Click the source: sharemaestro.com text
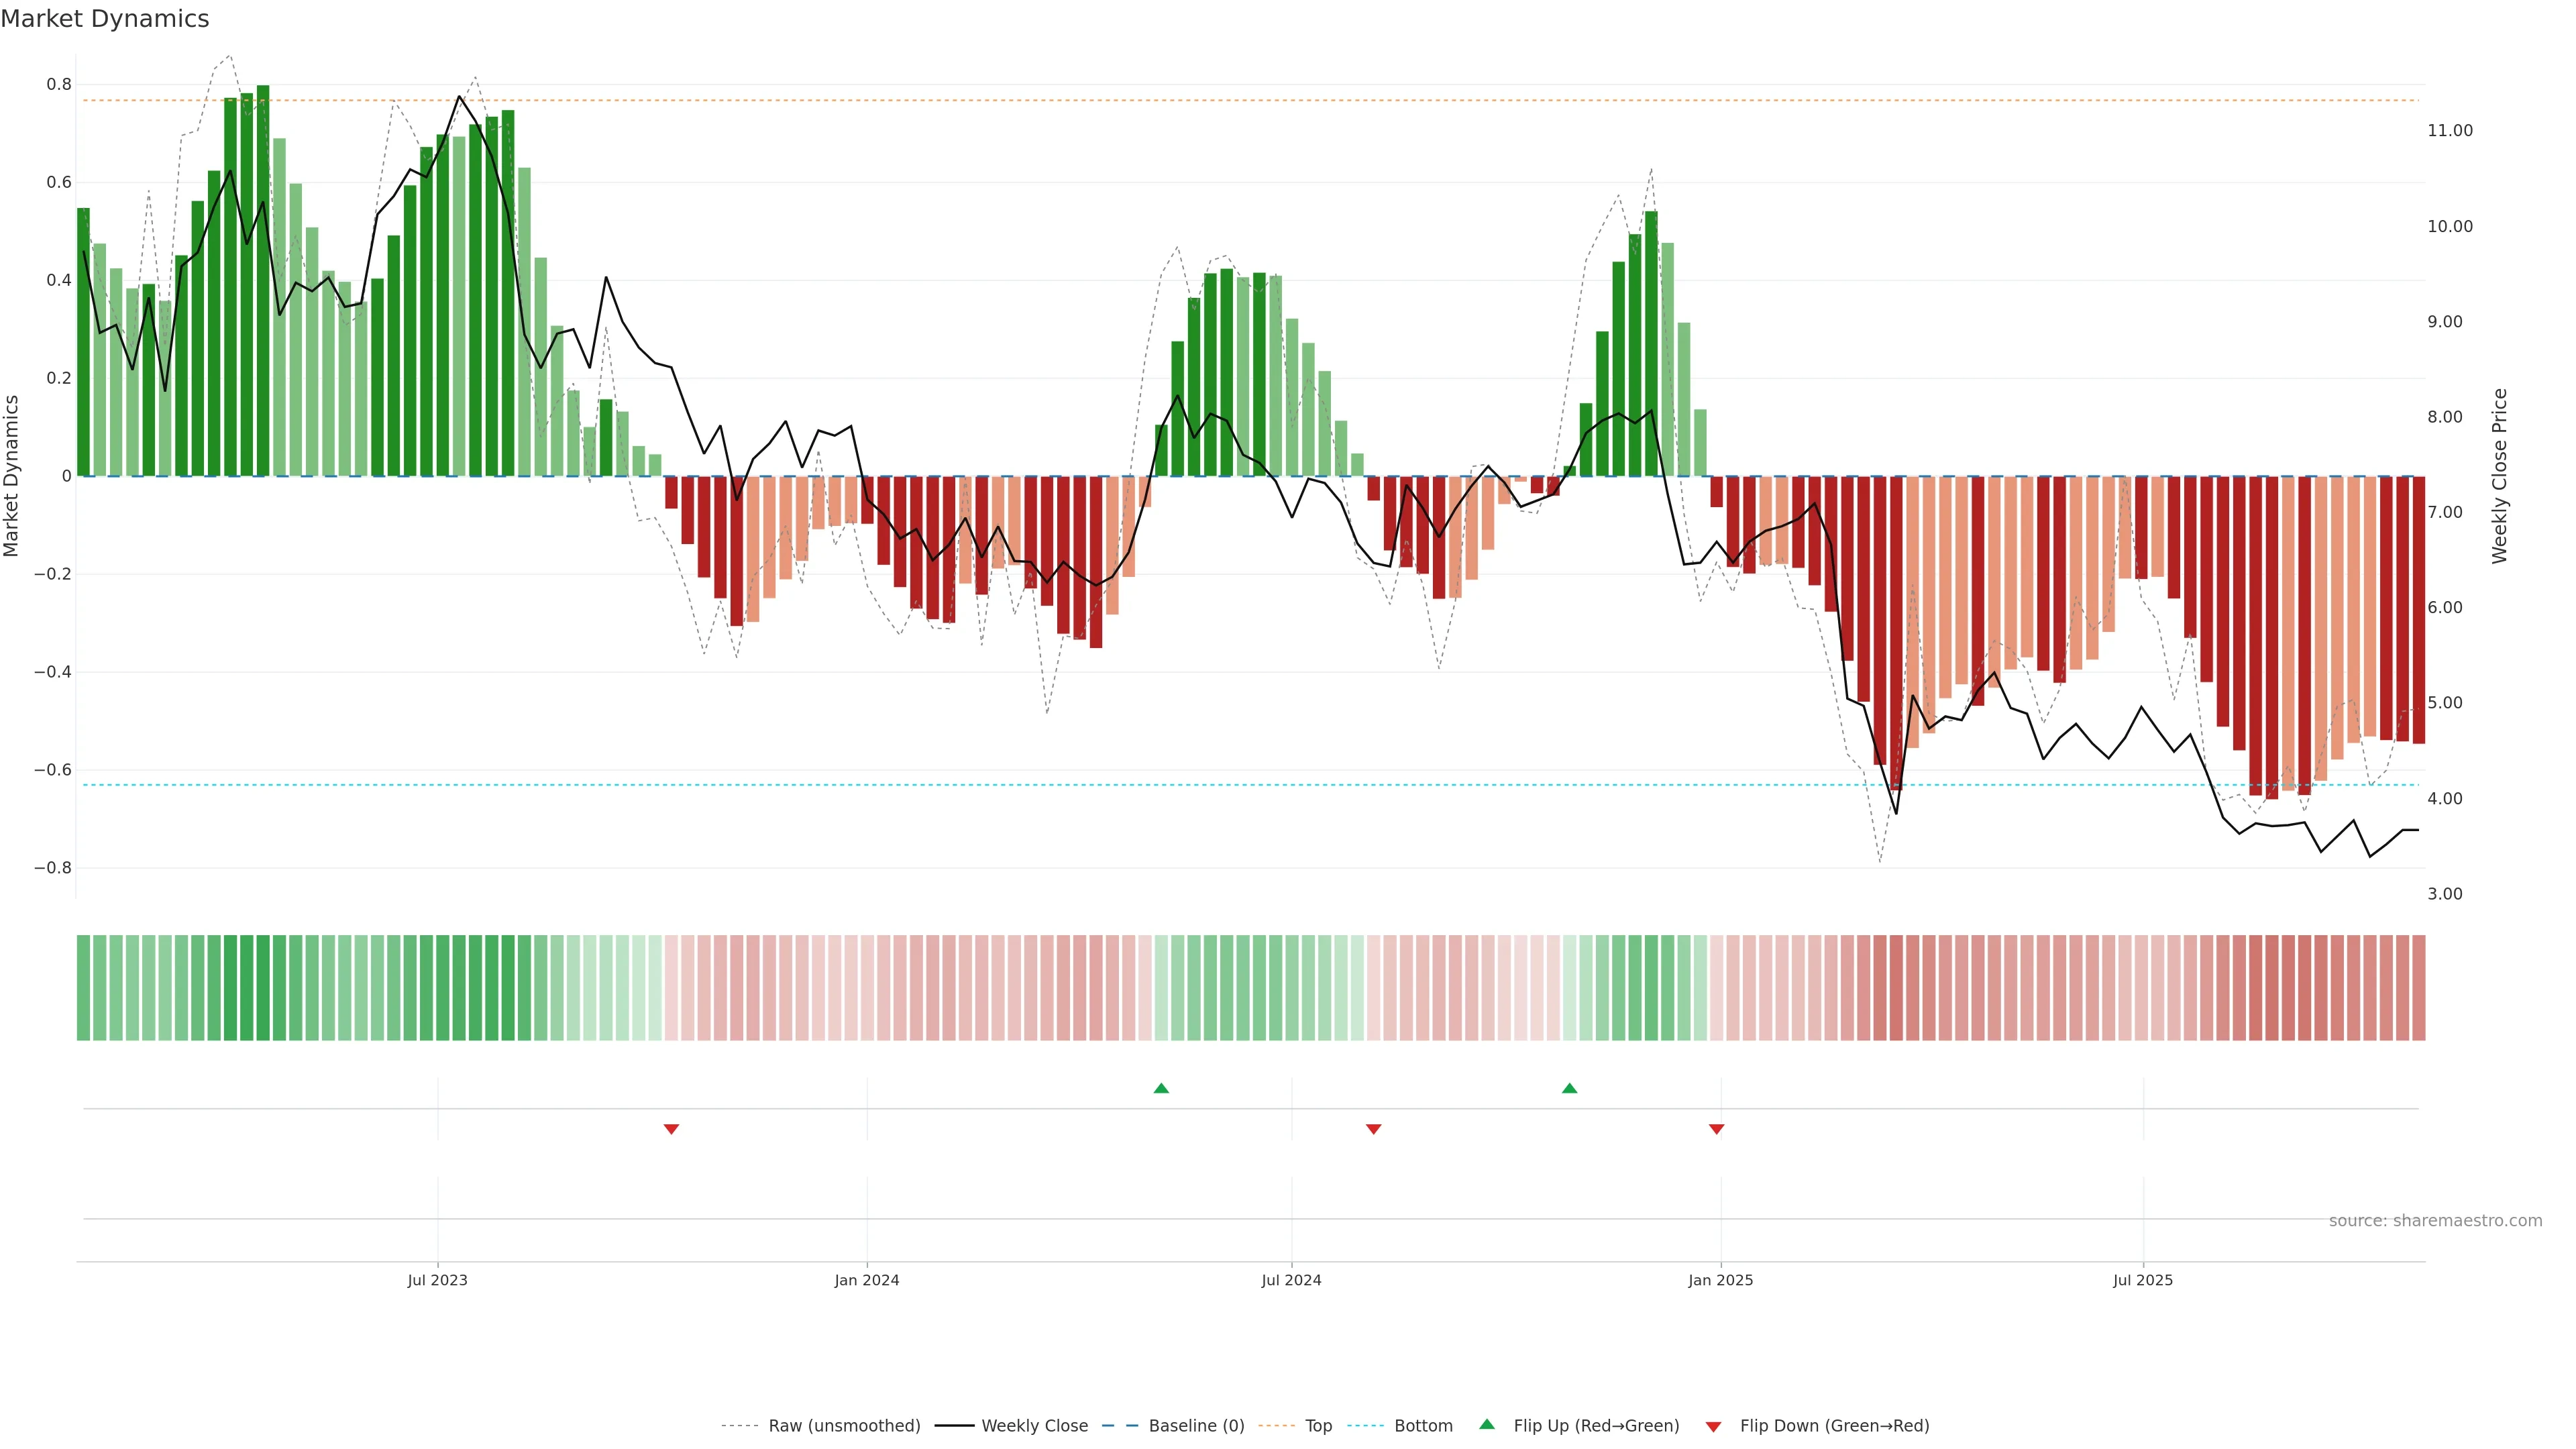 point(2435,1220)
